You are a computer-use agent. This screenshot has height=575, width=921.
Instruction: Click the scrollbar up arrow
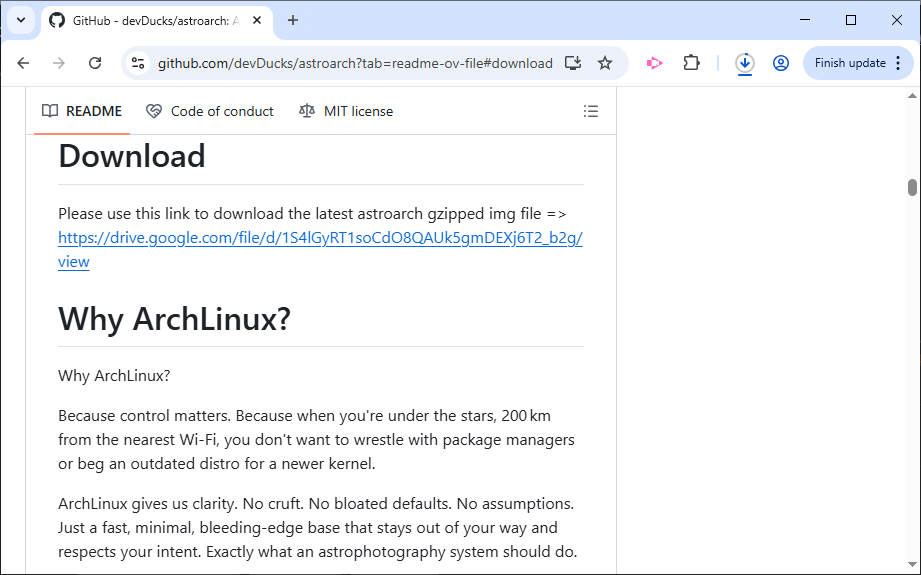click(912, 96)
